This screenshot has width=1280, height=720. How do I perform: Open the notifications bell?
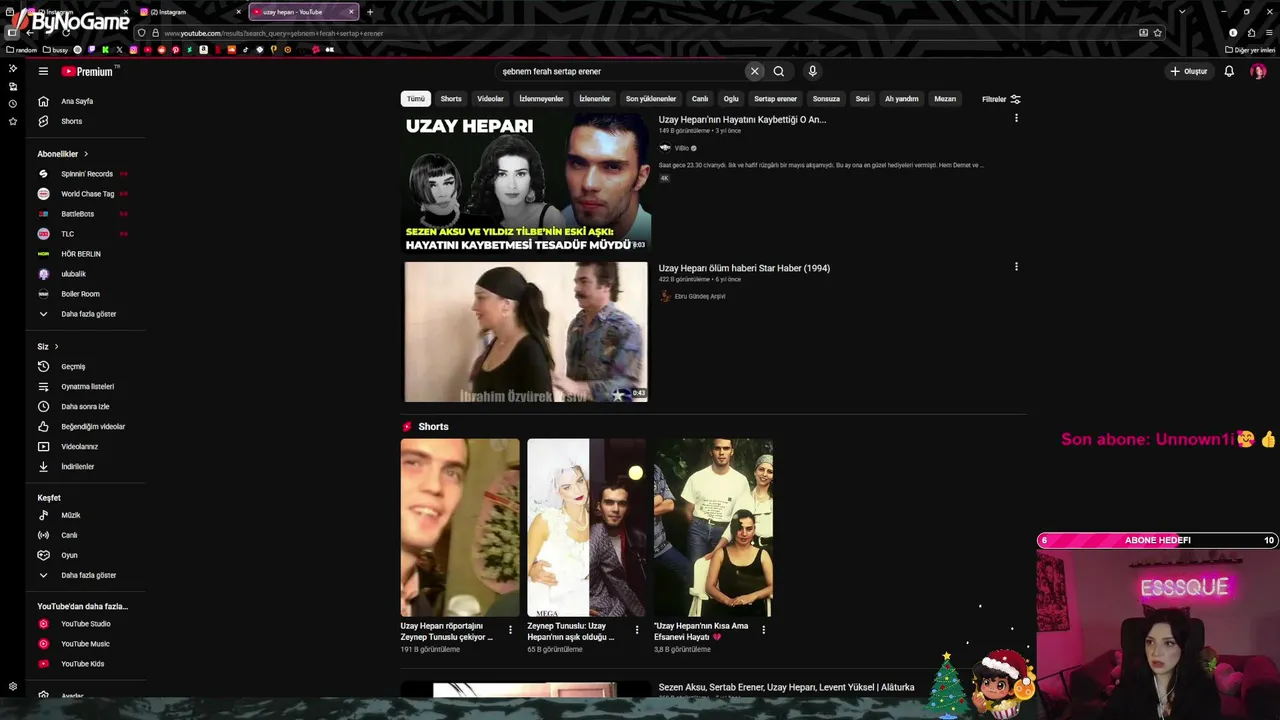(x=1229, y=71)
